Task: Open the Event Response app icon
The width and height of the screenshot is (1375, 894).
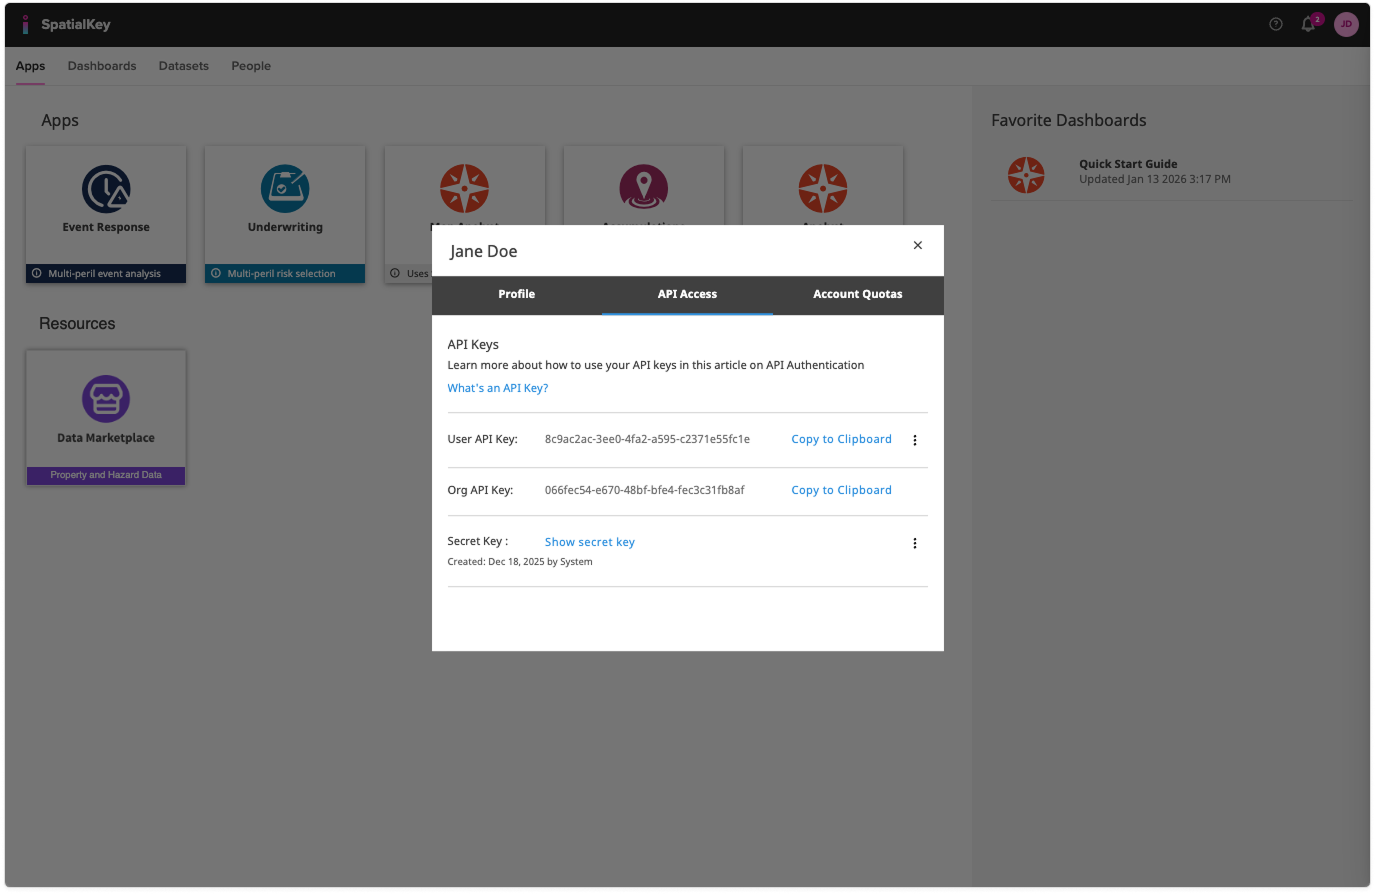Action: [x=105, y=190]
